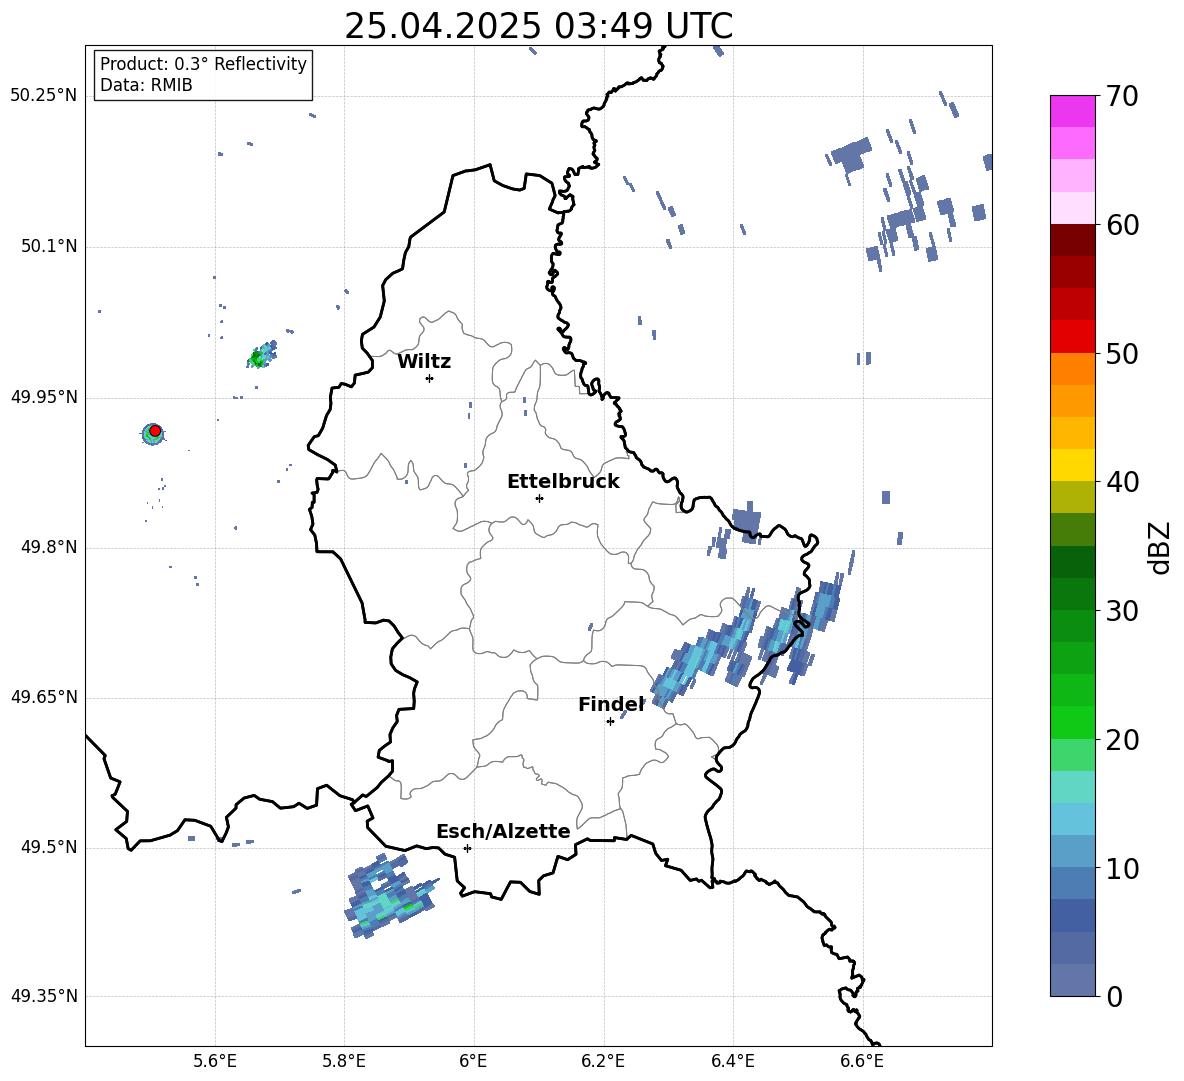The width and height of the screenshot is (1184, 1081).
Task: Click the Findel station label
Action: (611, 704)
